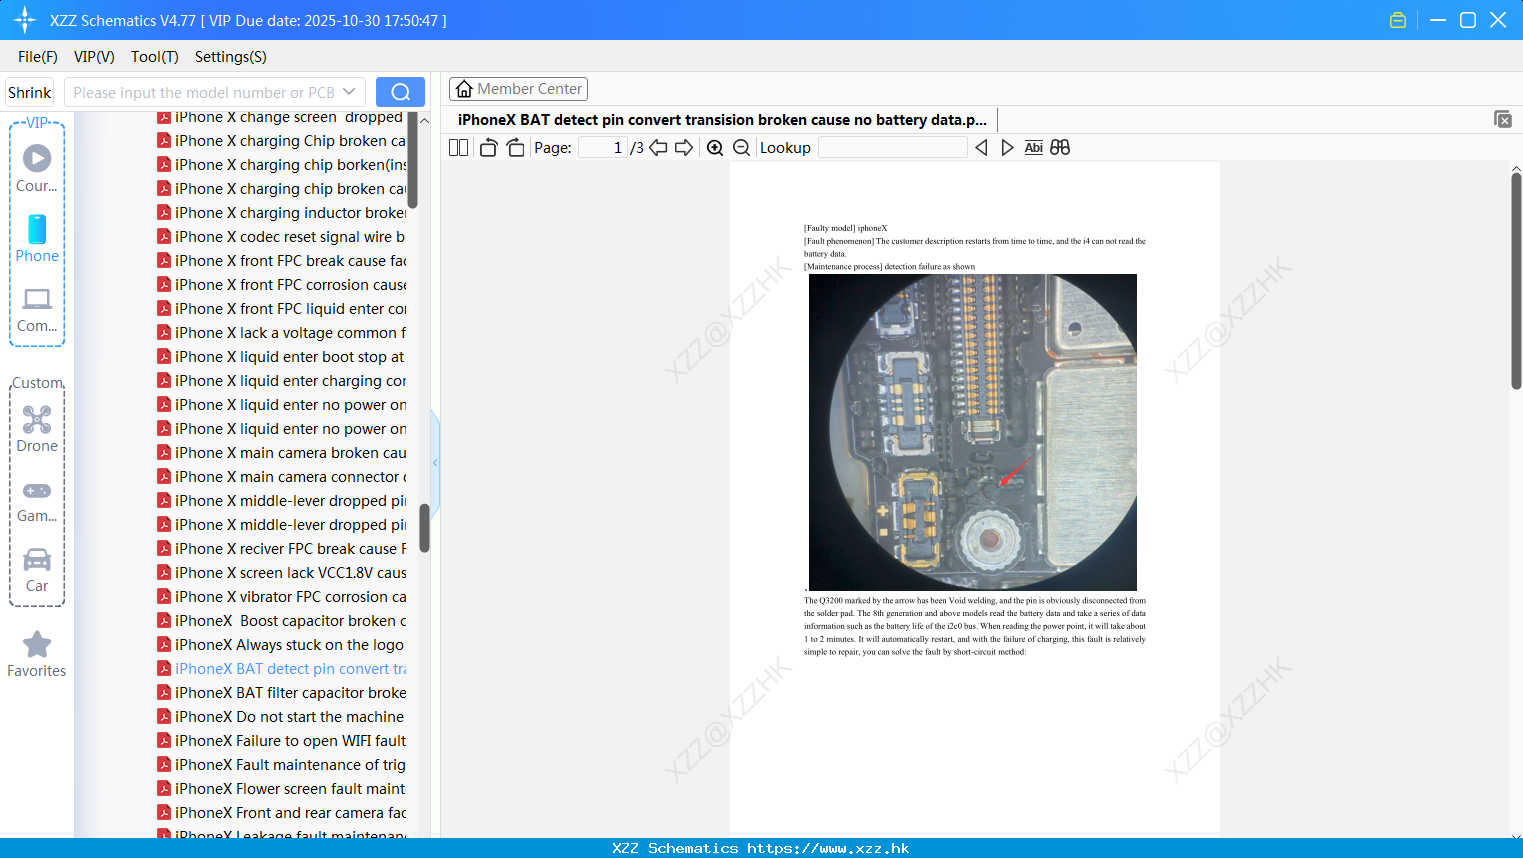Open 'iPhoneX Front and rear camera' file
This screenshot has width=1523, height=858.
click(282, 813)
